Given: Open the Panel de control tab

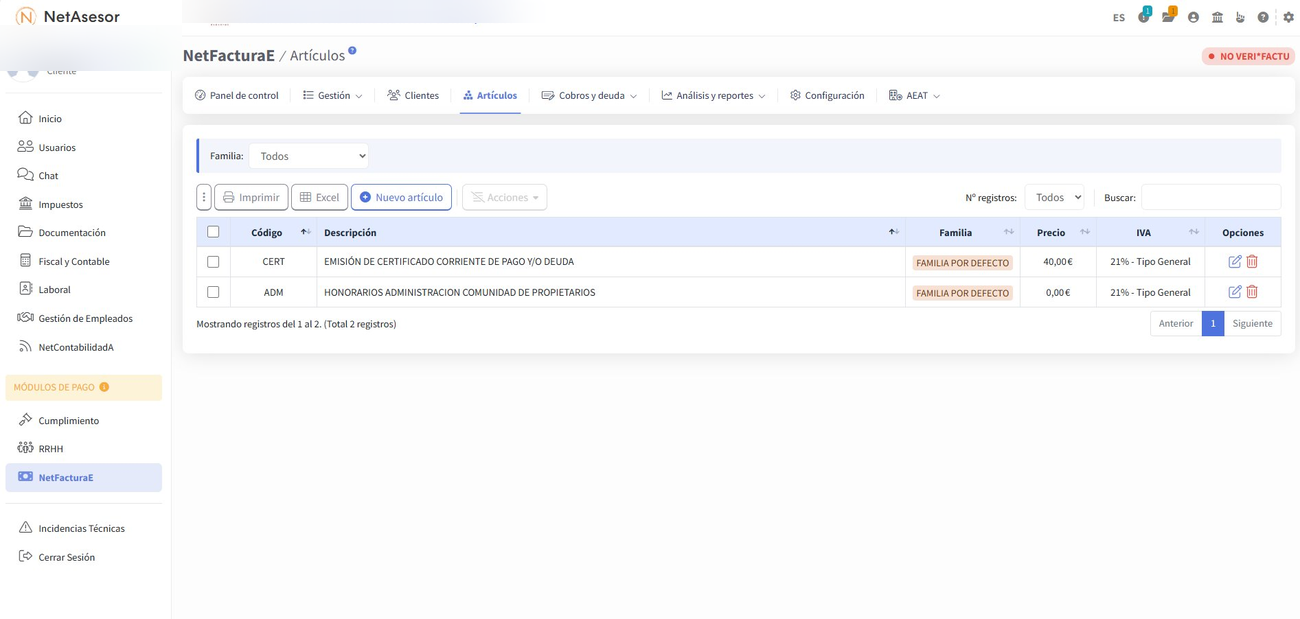Looking at the screenshot, I should pos(236,96).
